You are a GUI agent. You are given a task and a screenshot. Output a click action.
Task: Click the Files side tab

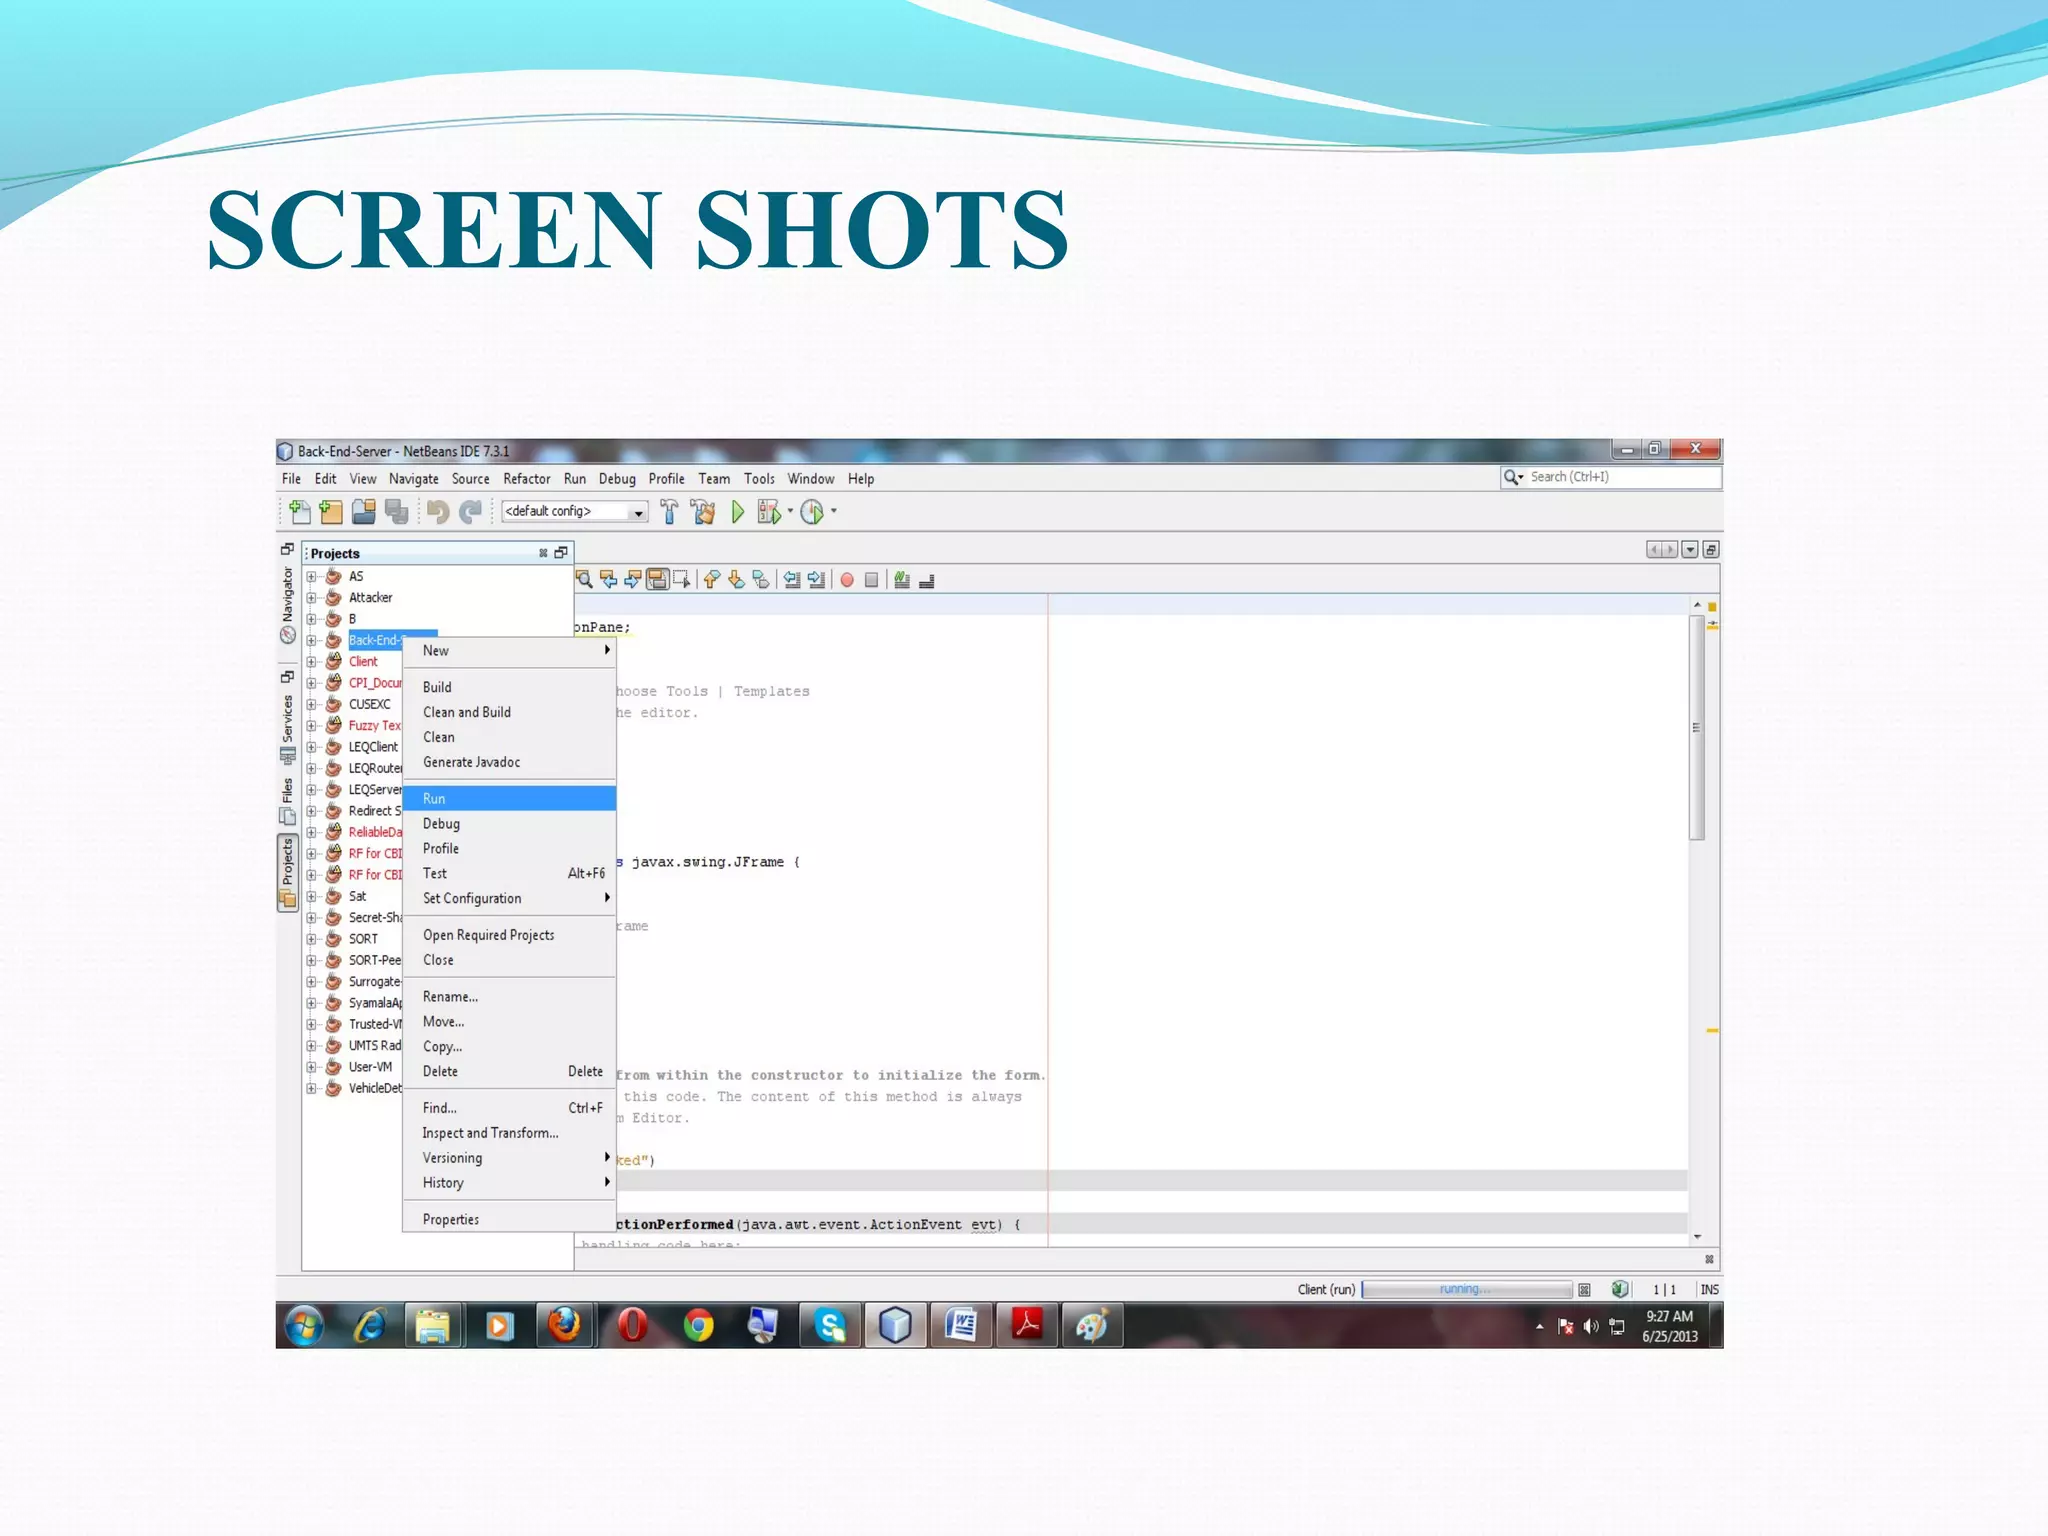coord(288,801)
